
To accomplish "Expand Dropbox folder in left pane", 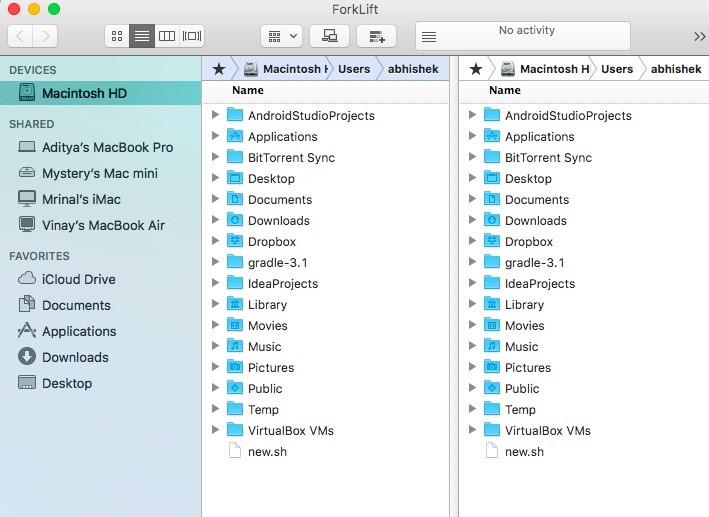I will click(216, 241).
